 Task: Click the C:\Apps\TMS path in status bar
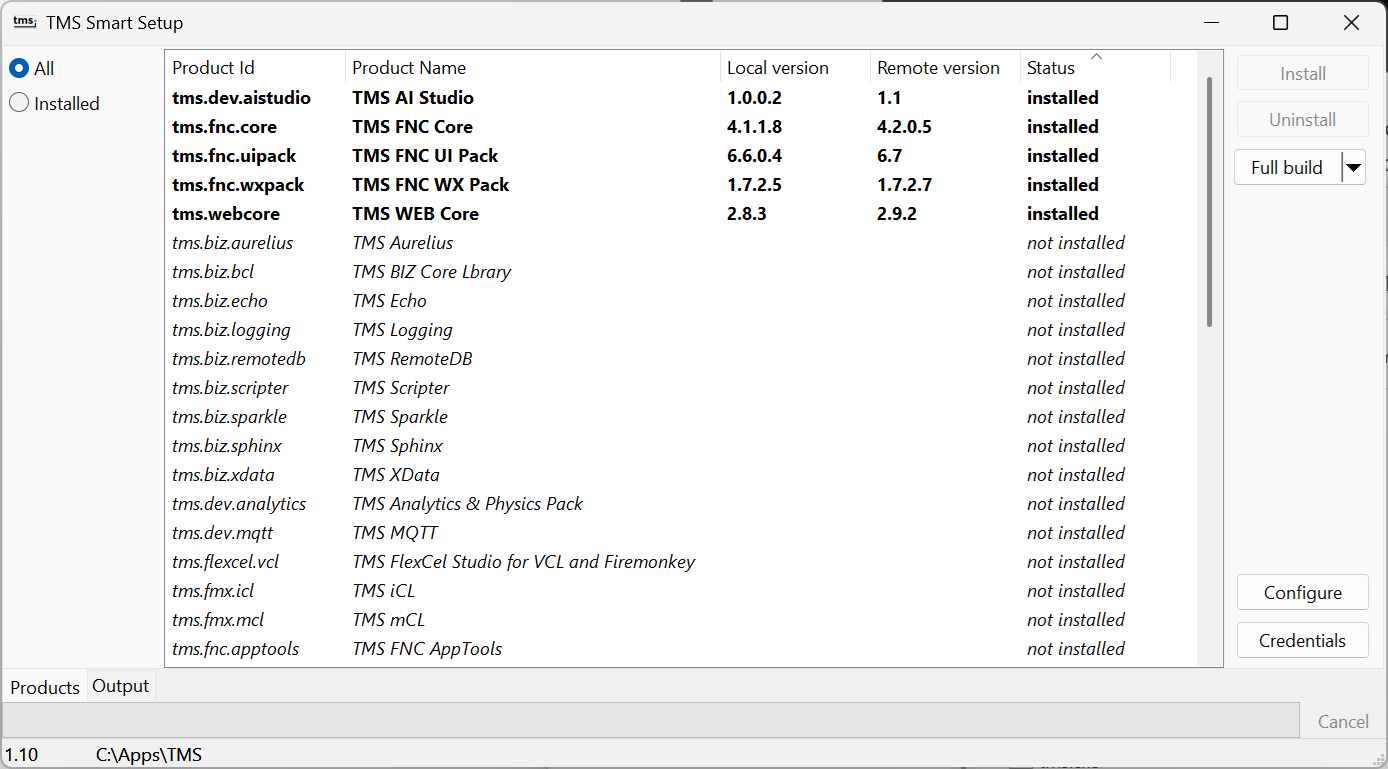tap(149, 755)
